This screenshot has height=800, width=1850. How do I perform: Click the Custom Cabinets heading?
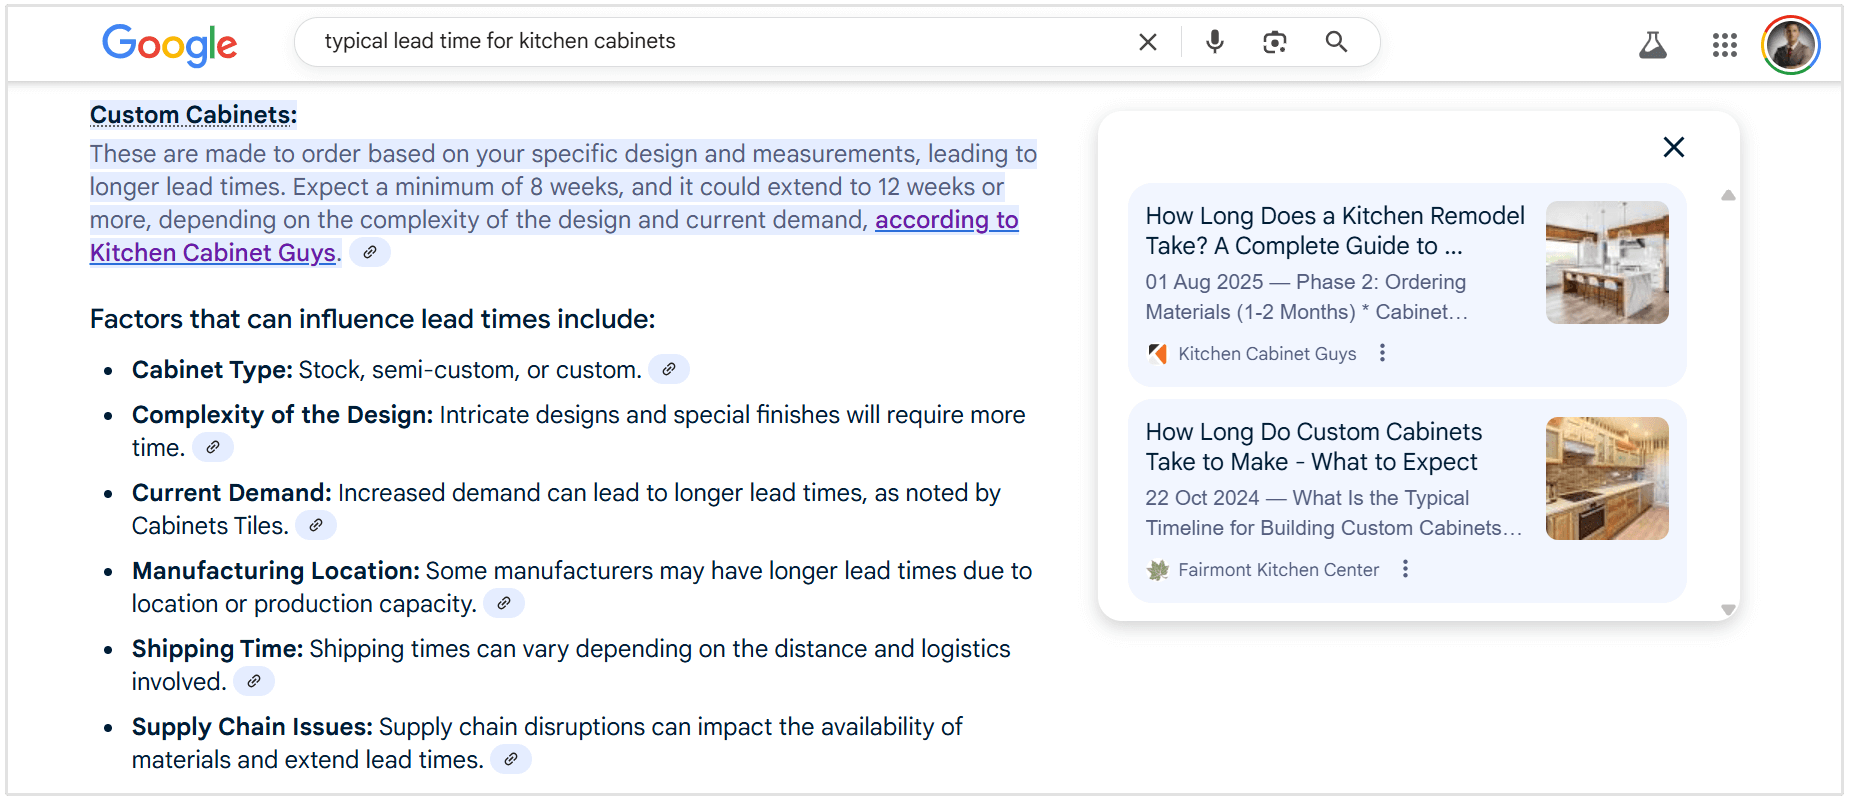pos(193,115)
